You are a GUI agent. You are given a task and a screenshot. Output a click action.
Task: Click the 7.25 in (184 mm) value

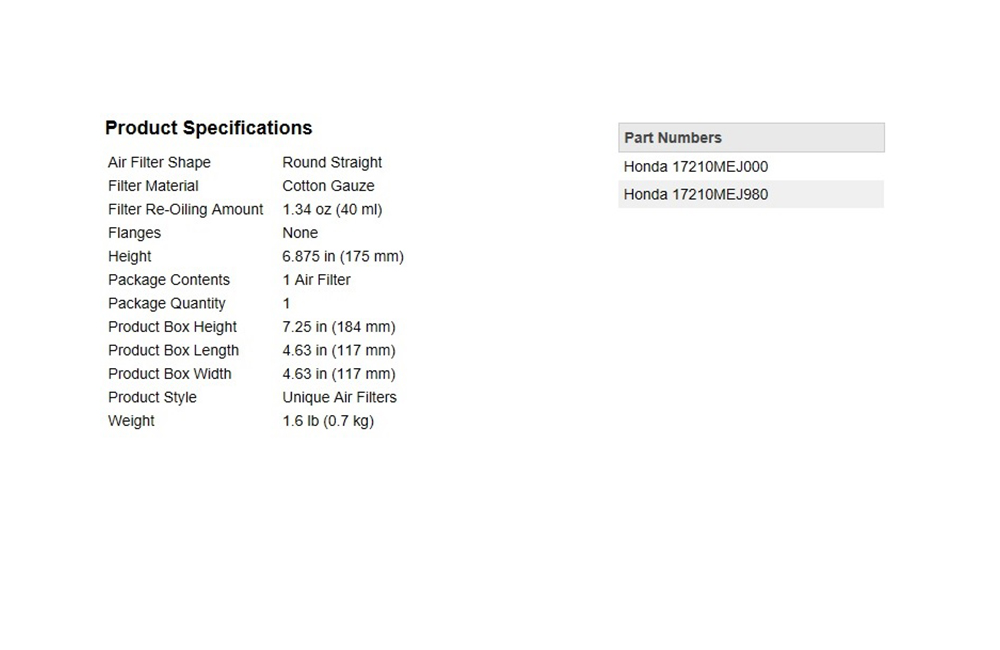click(x=339, y=327)
